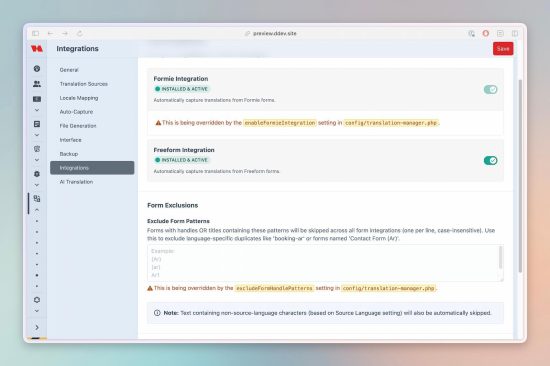This screenshot has width=550, height=366.
Task: Go forward with the browser forward arrow
Action: (65, 33)
